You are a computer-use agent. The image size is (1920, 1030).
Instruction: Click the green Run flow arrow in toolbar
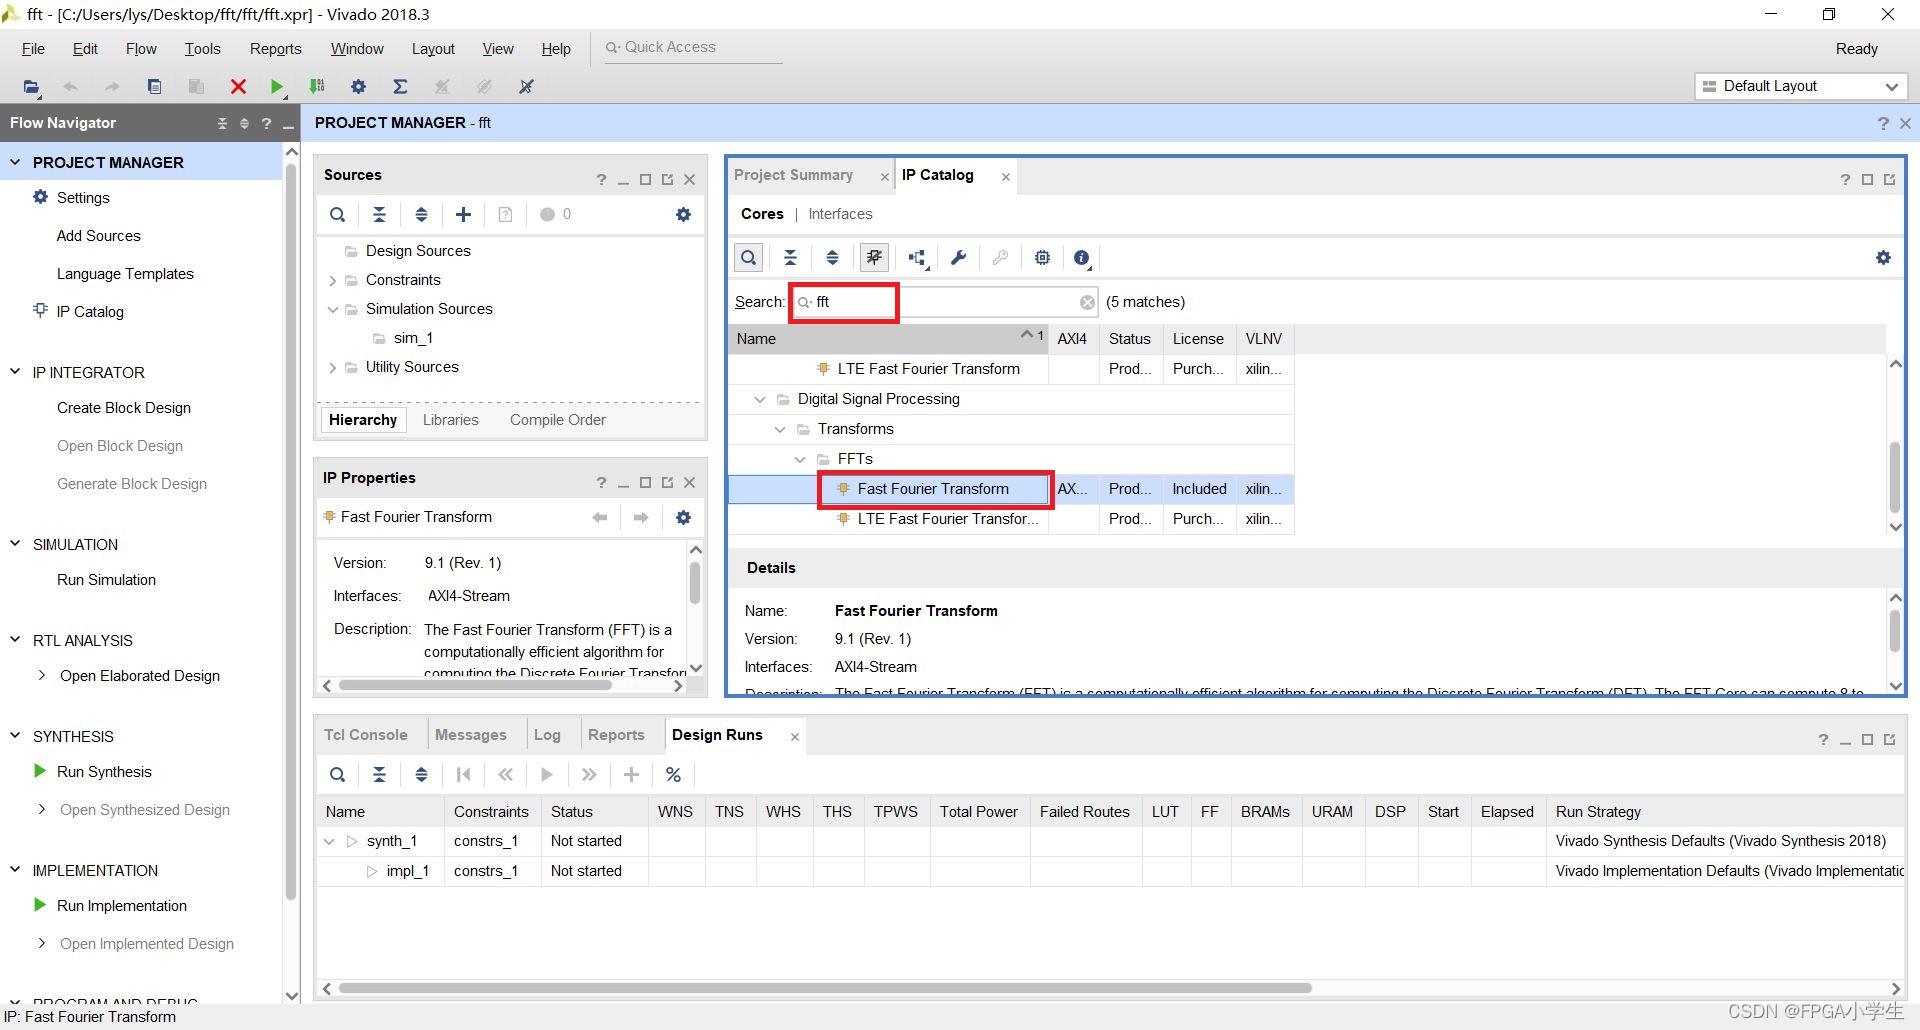(x=276, y=87)
